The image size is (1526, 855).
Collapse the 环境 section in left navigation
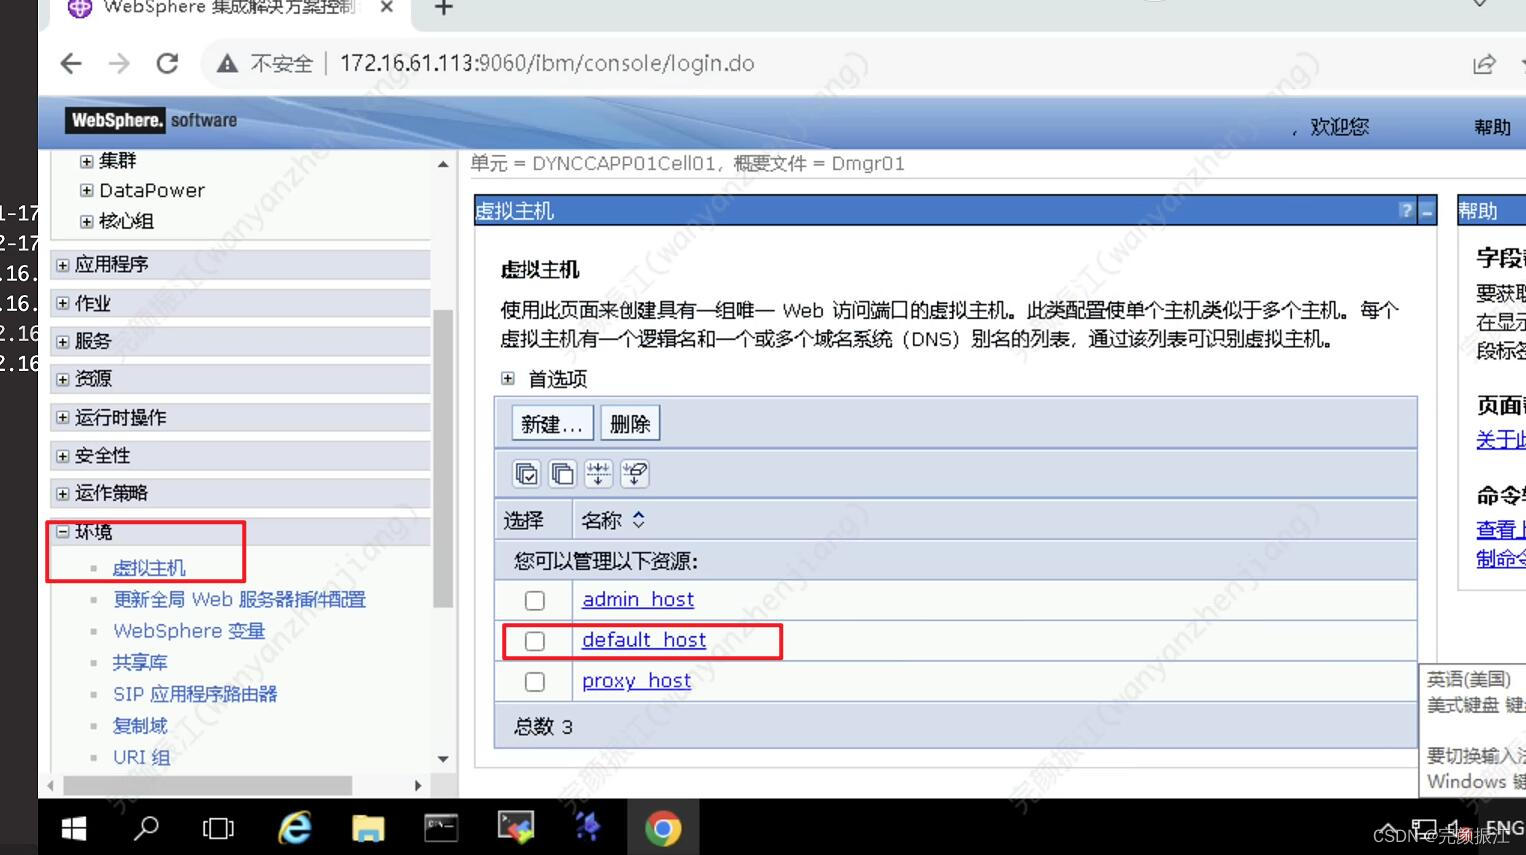pos(64,531)
